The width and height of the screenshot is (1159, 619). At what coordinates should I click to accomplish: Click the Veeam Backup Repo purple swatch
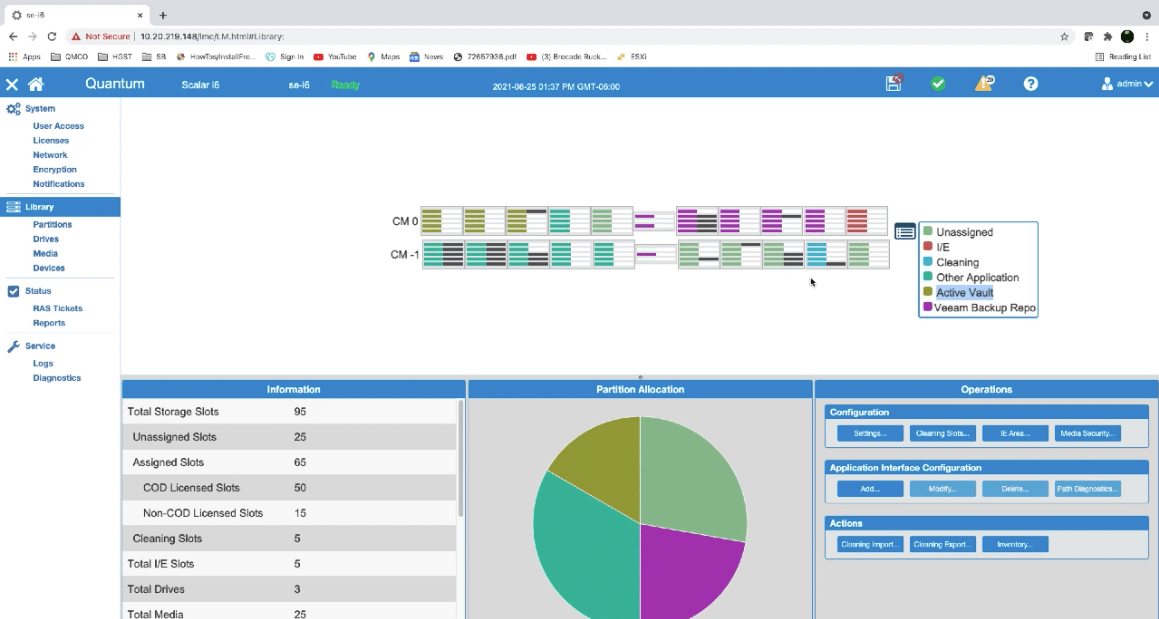928,307
